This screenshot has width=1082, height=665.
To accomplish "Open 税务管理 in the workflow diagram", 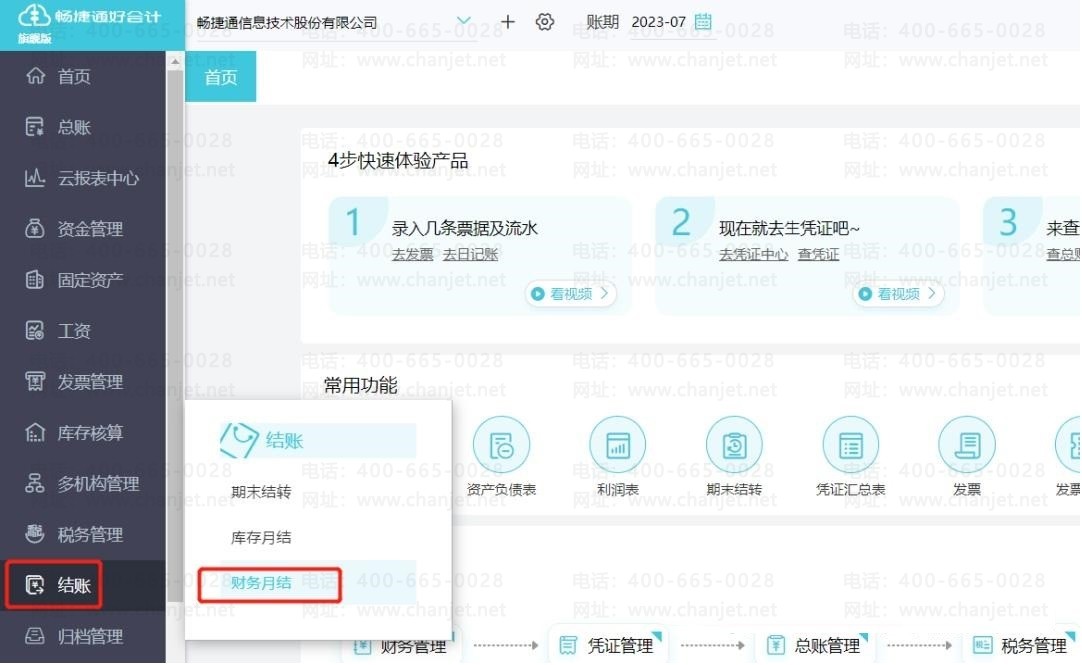I will point(1024,646).
